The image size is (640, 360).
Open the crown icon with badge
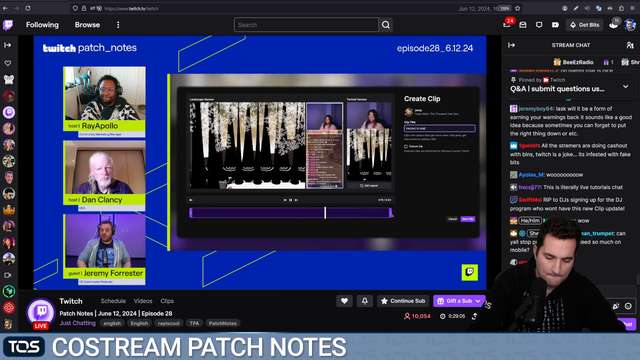614,24
